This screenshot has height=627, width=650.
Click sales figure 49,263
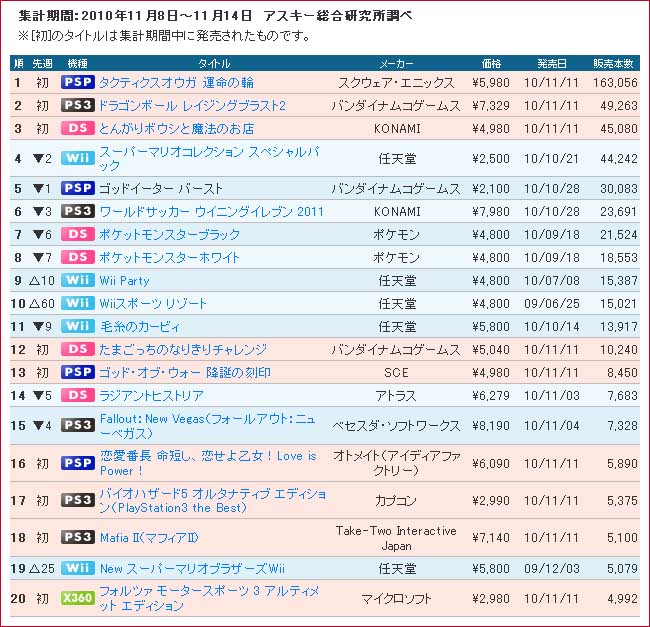point(619,106)
